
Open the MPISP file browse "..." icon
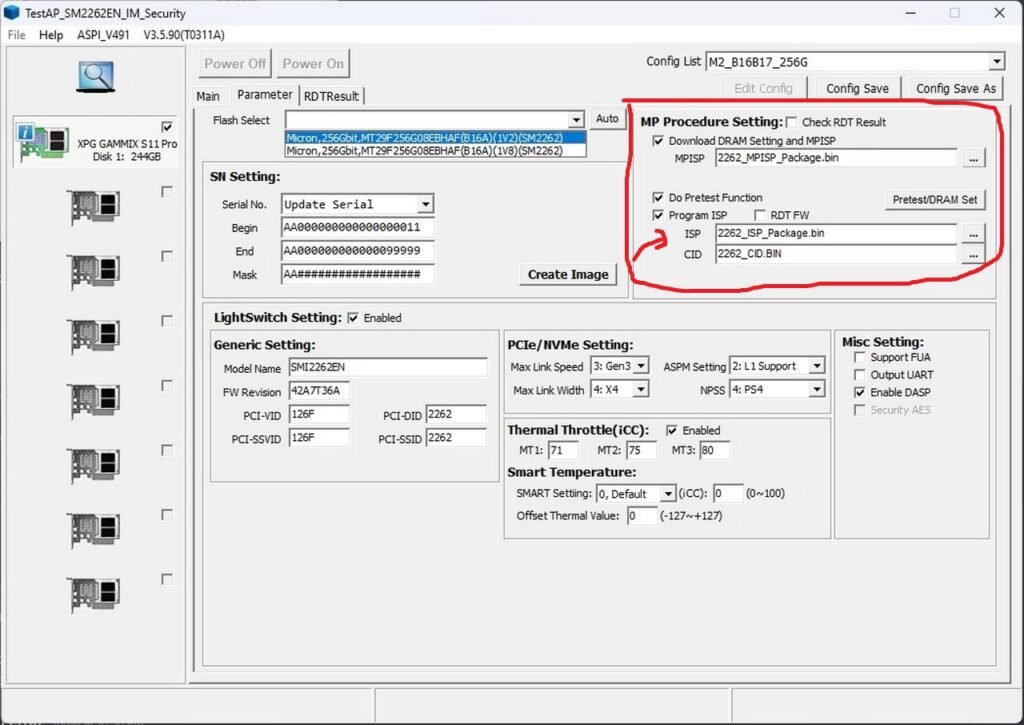[x=973, y=157]
